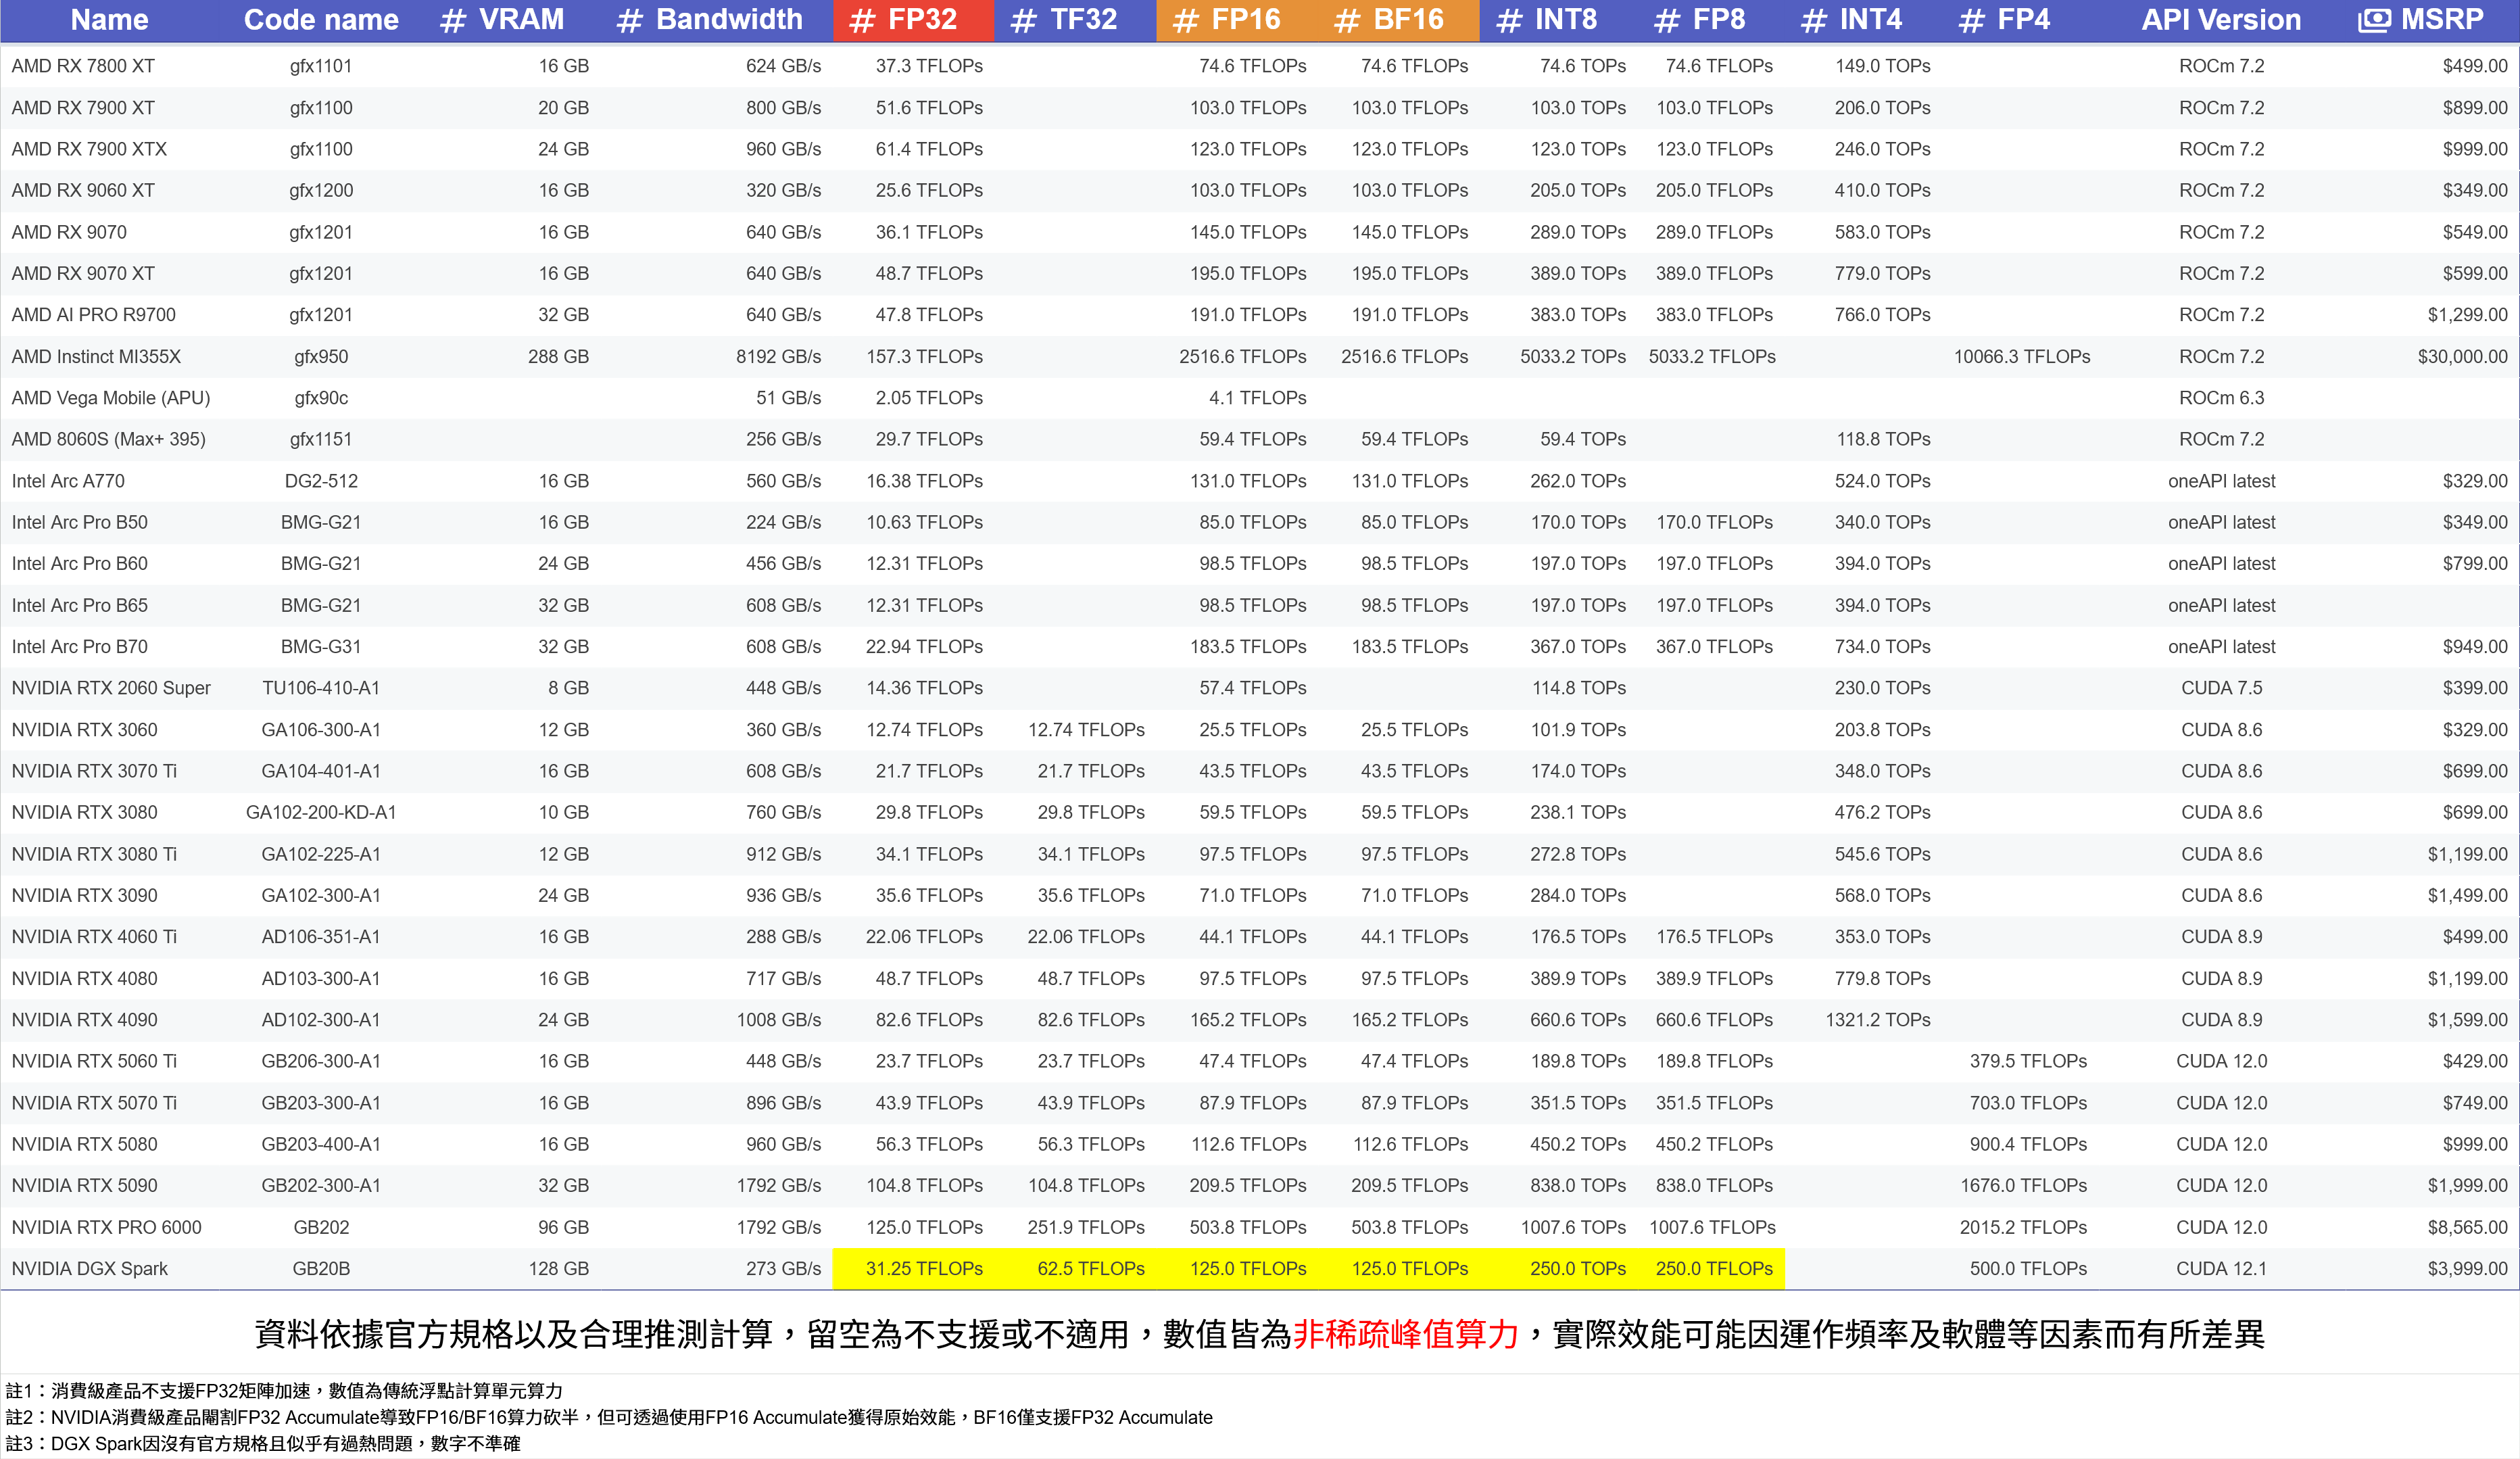Select the NVIDIA RTX 3060 row name

click(x=84, y=730)
